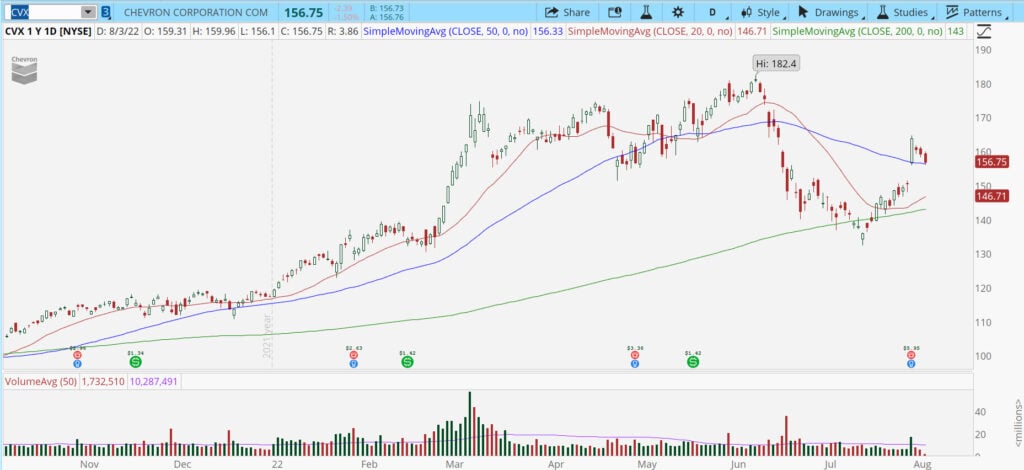Click the 180 level on price axis

pyautogui.click(x=984, y=84)
